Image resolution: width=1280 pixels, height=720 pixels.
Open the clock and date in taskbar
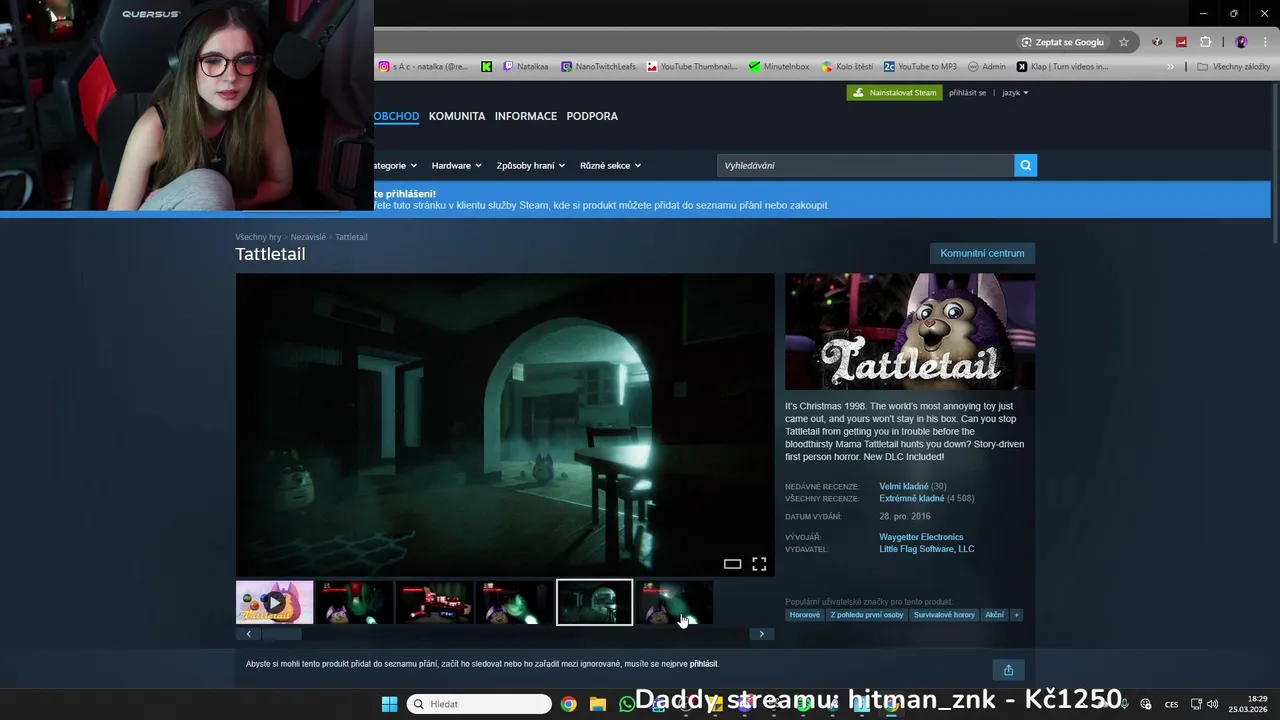[1249, 704]
